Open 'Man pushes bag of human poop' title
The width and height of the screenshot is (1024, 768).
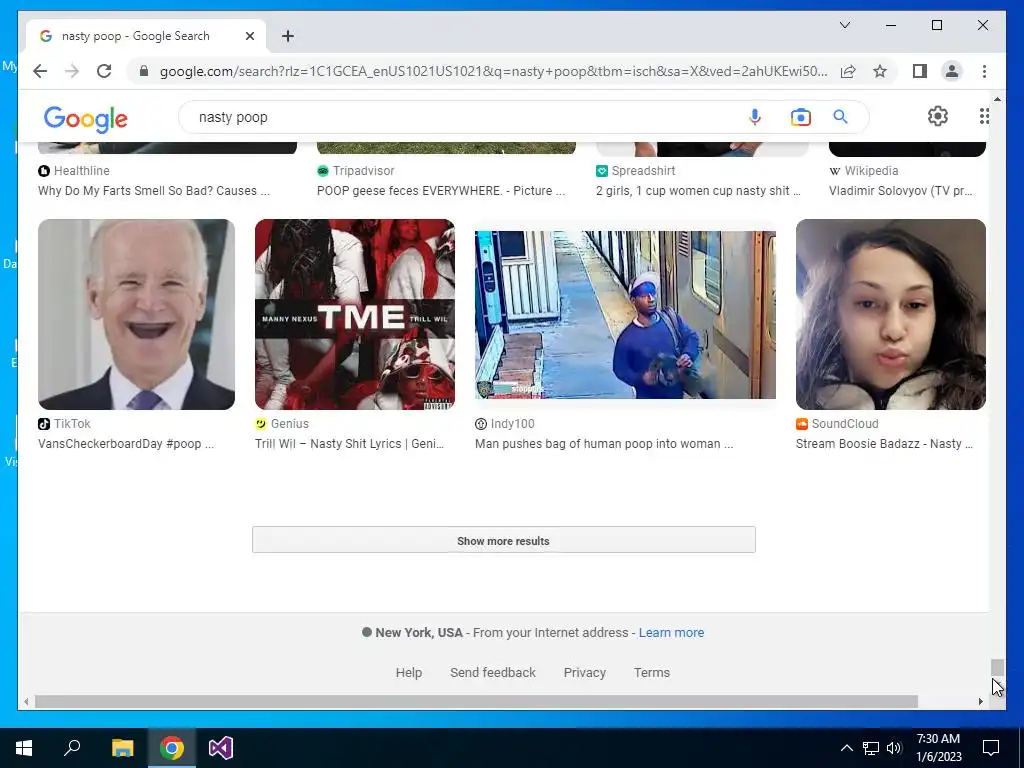point(604,443)
